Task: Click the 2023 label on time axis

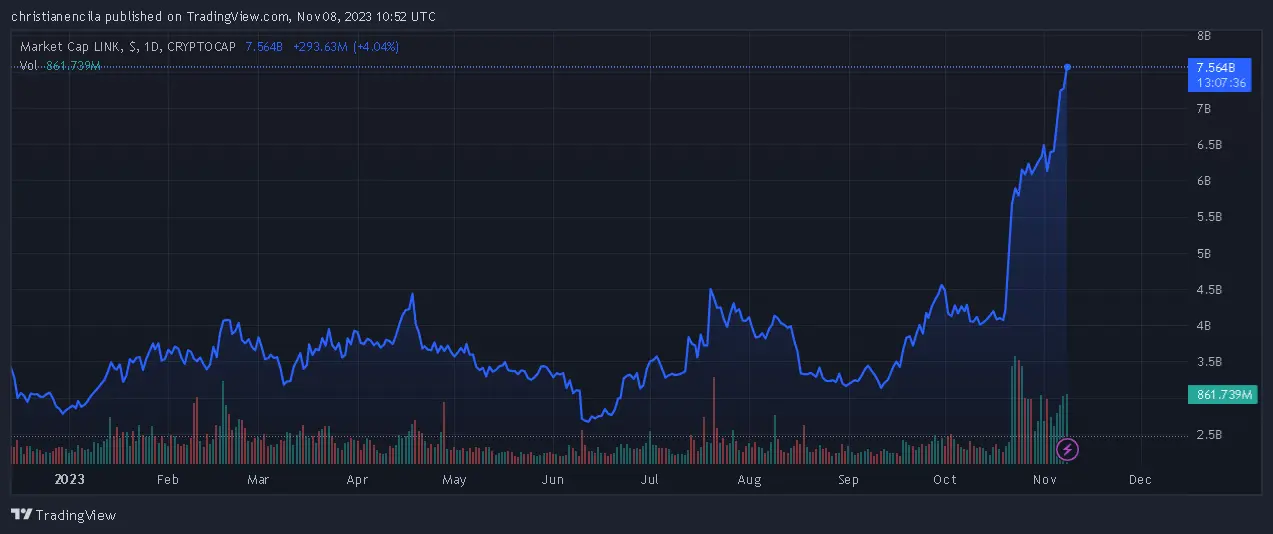Action: (x=70, y=480)
